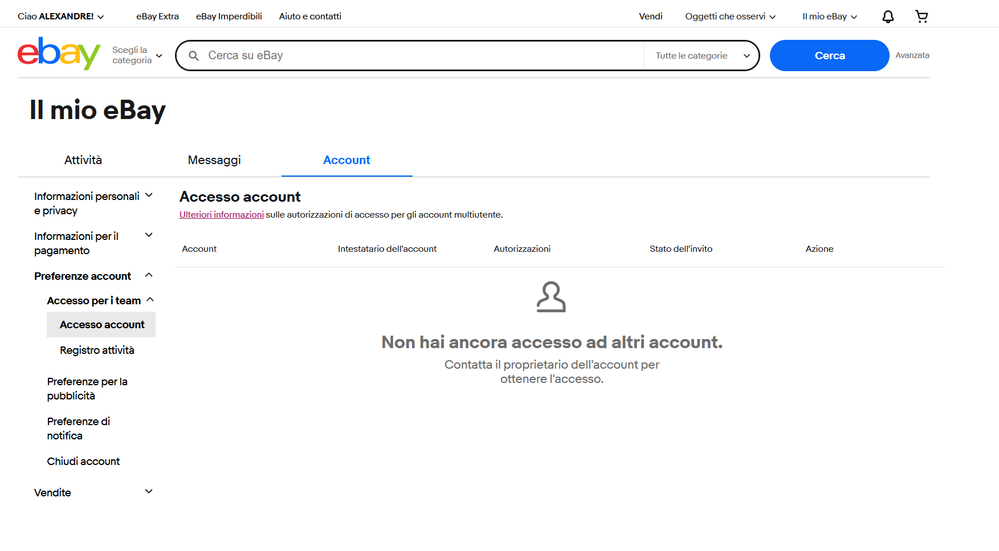Expand Informazioni per il pagamento section
The width and height of the screenshot is (999, 551).
click(93, 243)
